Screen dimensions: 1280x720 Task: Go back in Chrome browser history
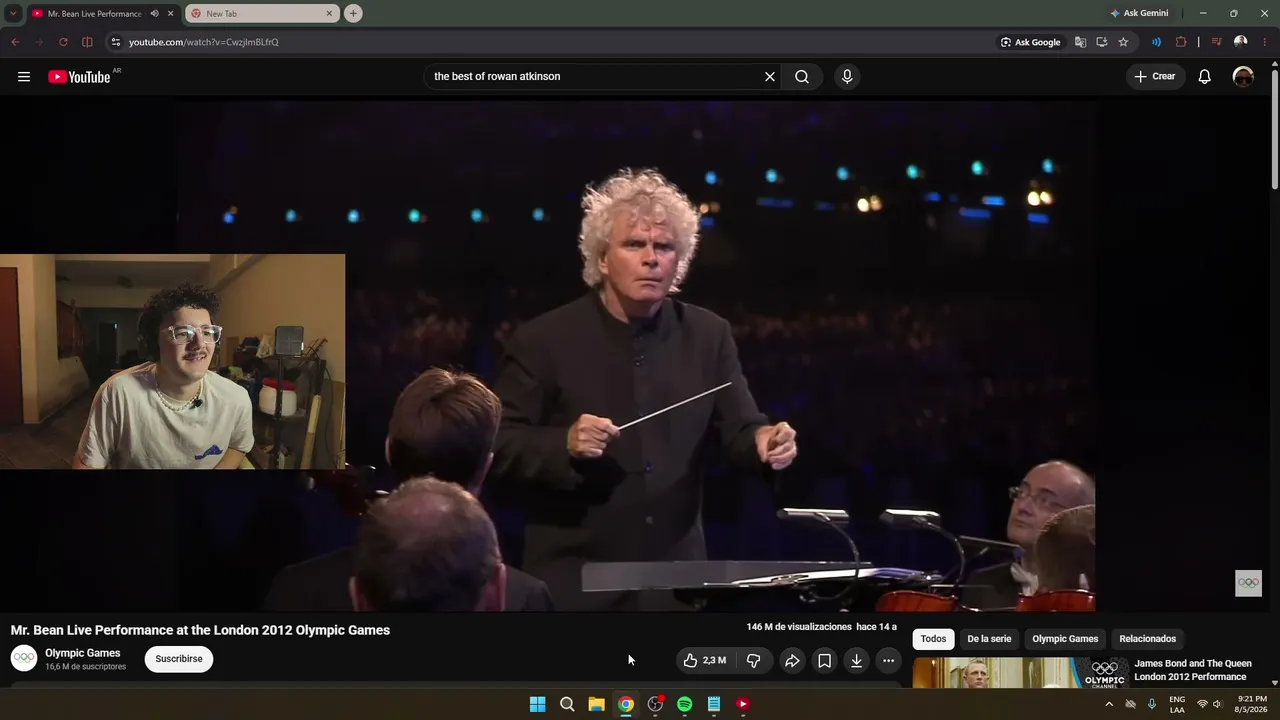point(15,42)
